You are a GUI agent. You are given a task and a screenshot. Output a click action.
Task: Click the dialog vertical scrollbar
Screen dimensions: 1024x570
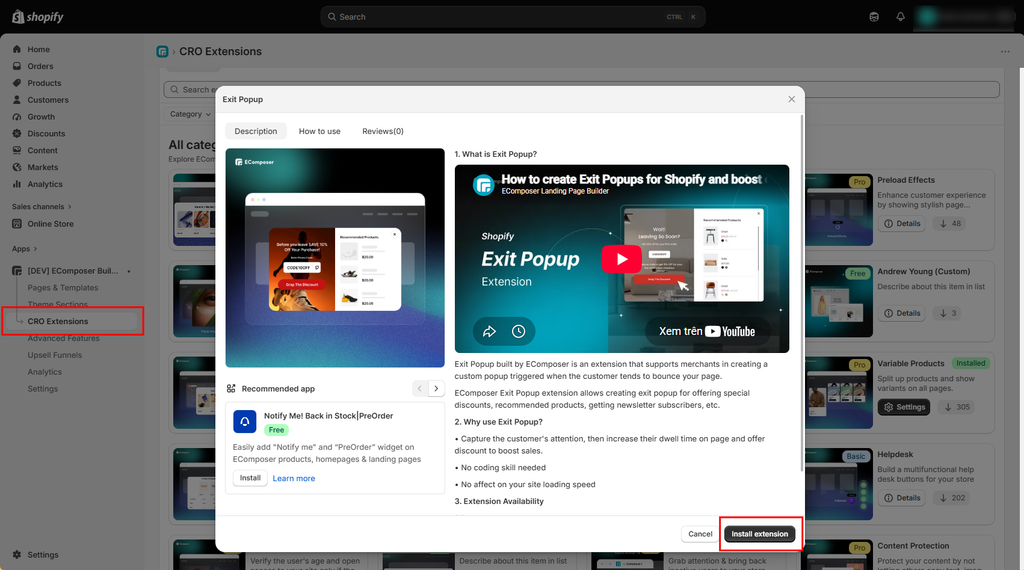click(802, 294)
